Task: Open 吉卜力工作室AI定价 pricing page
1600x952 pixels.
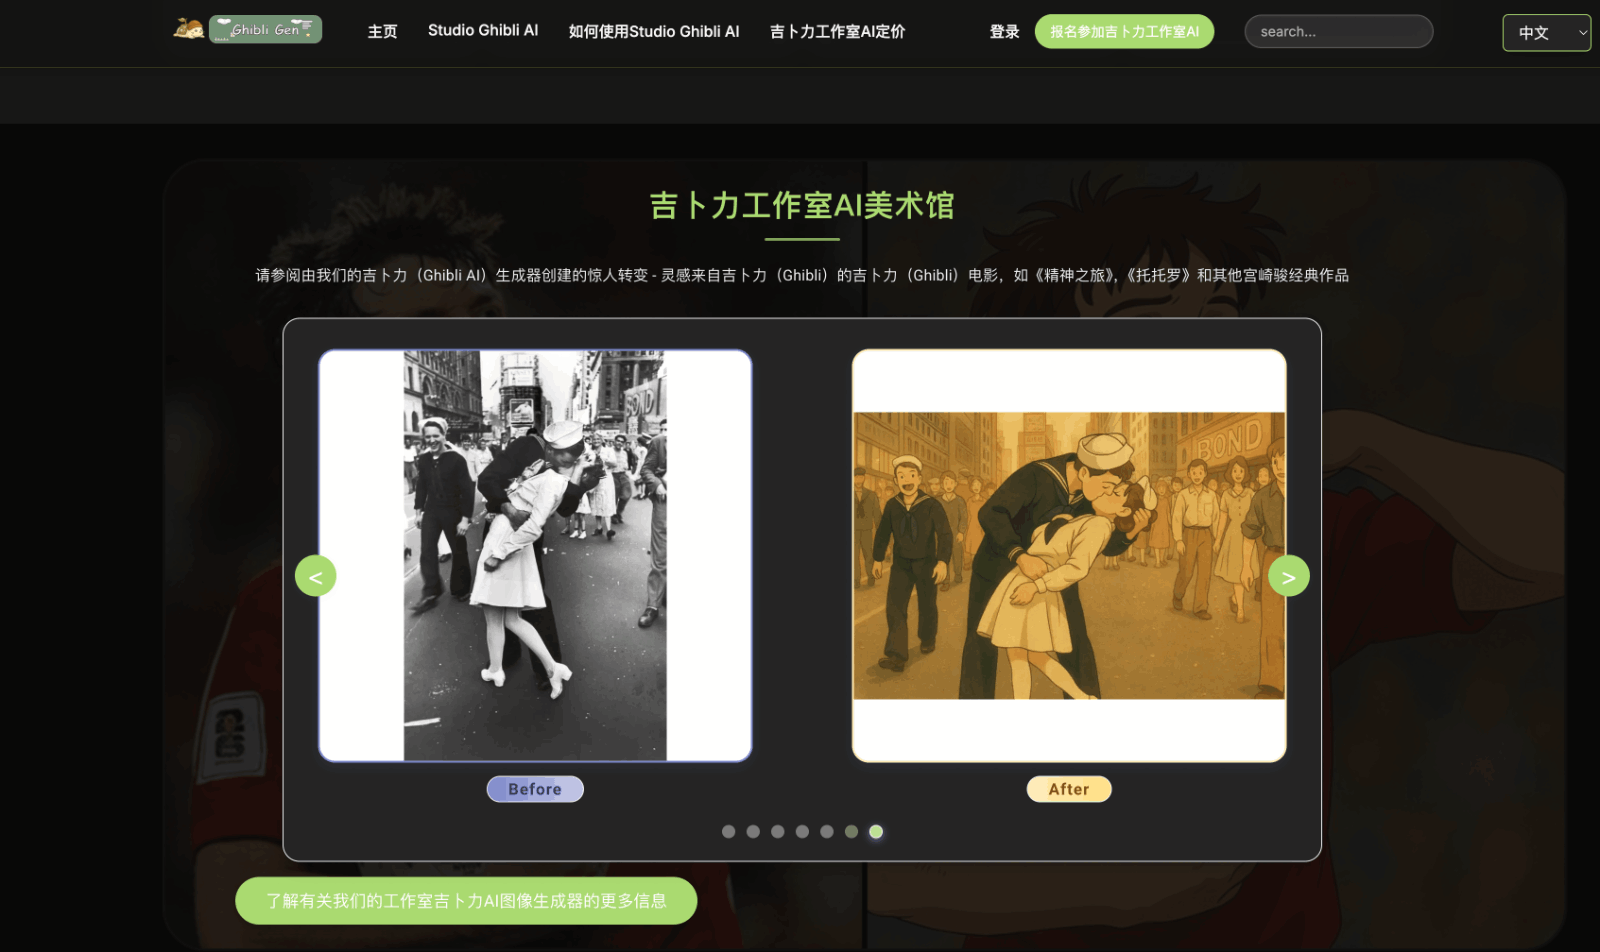Action: point(837,32)
